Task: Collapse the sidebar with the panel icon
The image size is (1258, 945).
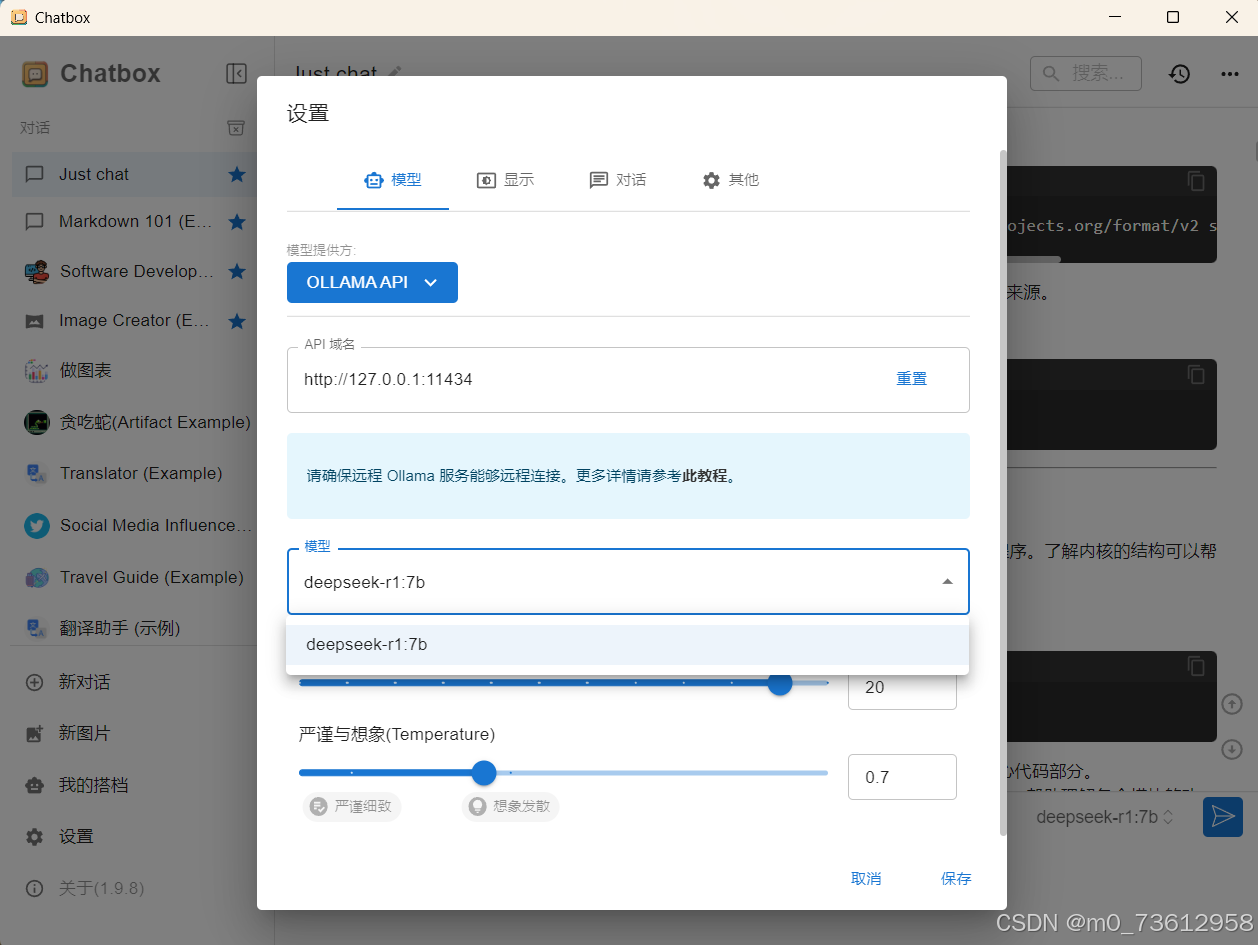Action: point(236,73)
